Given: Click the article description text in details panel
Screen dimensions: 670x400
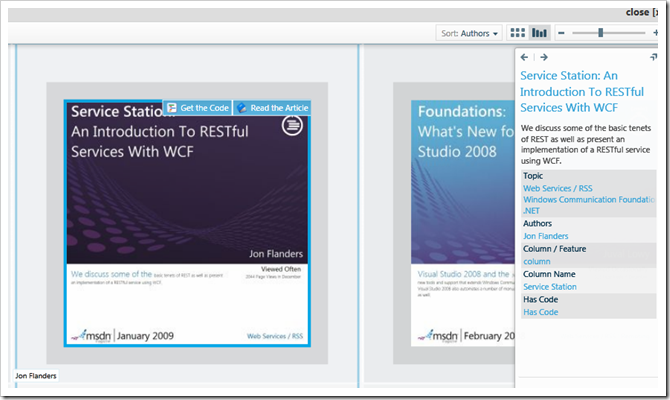Looking at the screenshot, I should (586, 144).
